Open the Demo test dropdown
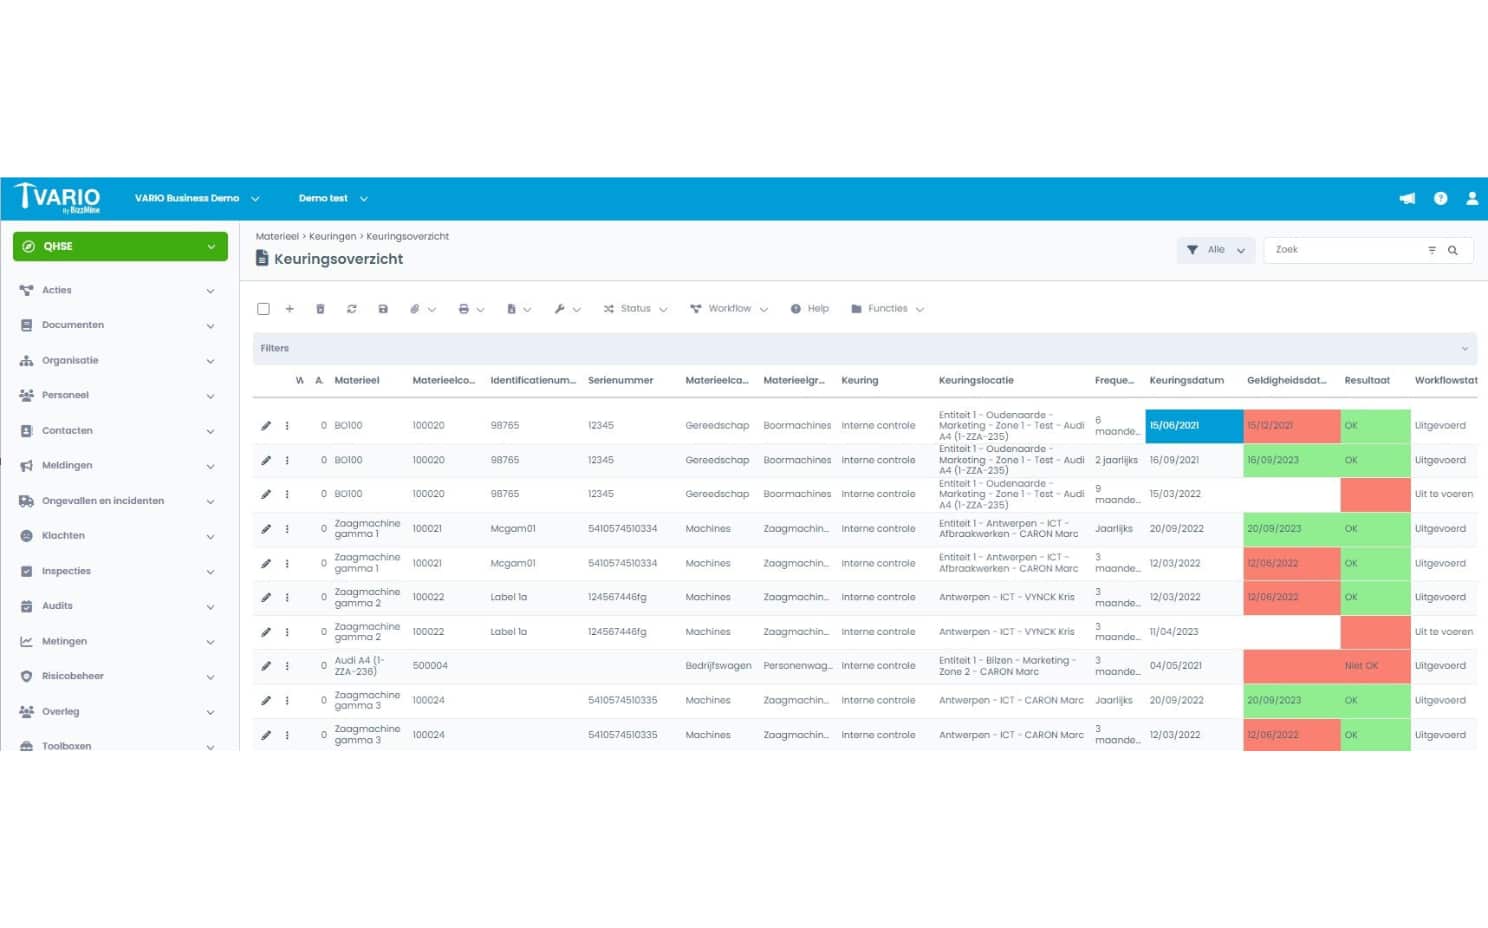Viewport: 1488px width, 928px height. [333, 198]
